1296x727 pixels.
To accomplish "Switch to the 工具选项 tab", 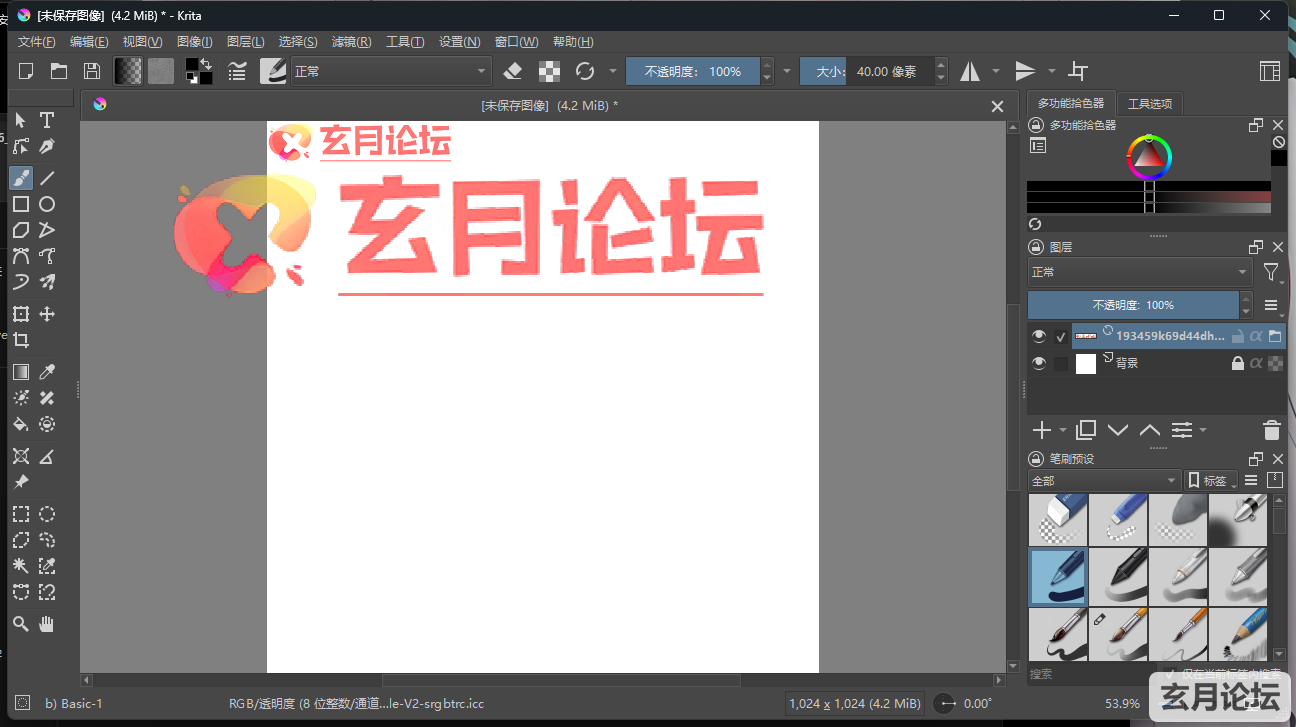I will coord(1150,103).
